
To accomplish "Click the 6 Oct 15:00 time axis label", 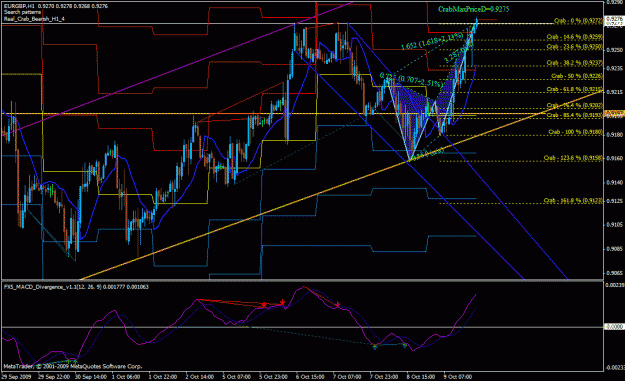I will [310, 377].
